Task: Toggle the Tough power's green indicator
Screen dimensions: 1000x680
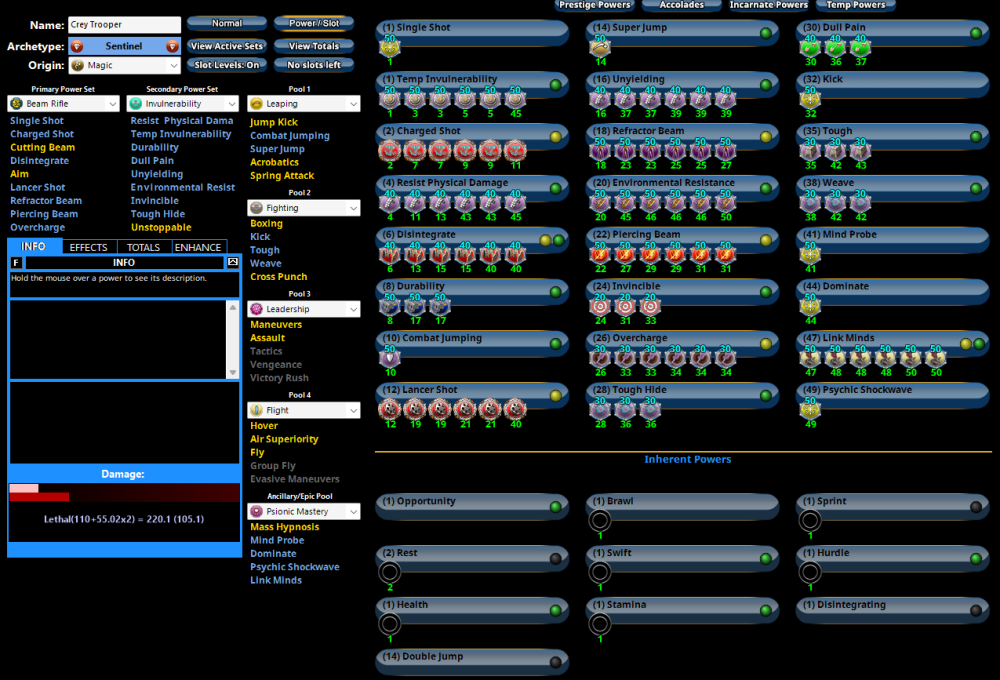Action: pos(977,136)
